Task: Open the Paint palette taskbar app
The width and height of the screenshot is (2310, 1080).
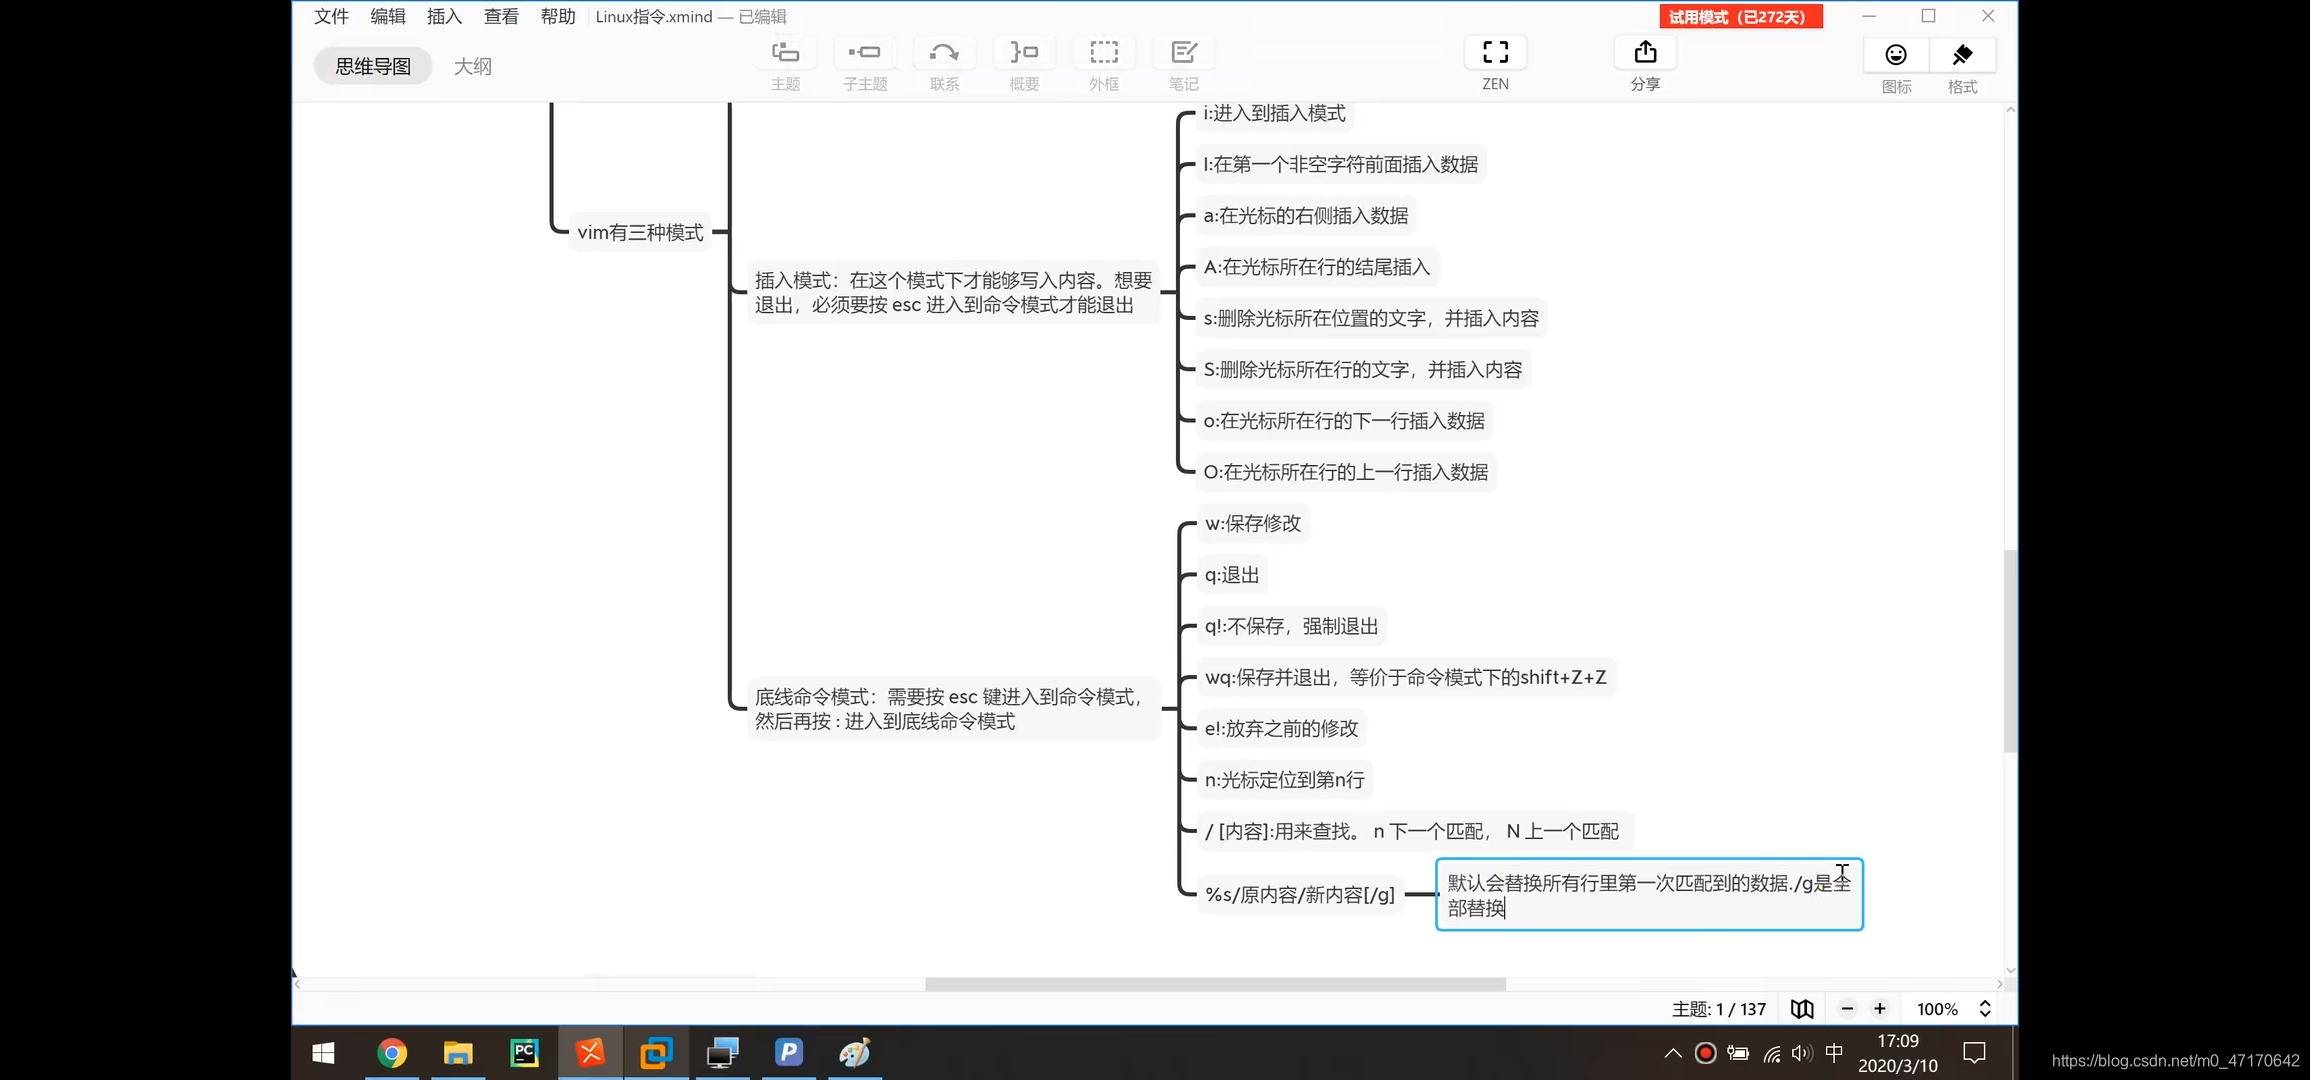Action: [854, 1053]
